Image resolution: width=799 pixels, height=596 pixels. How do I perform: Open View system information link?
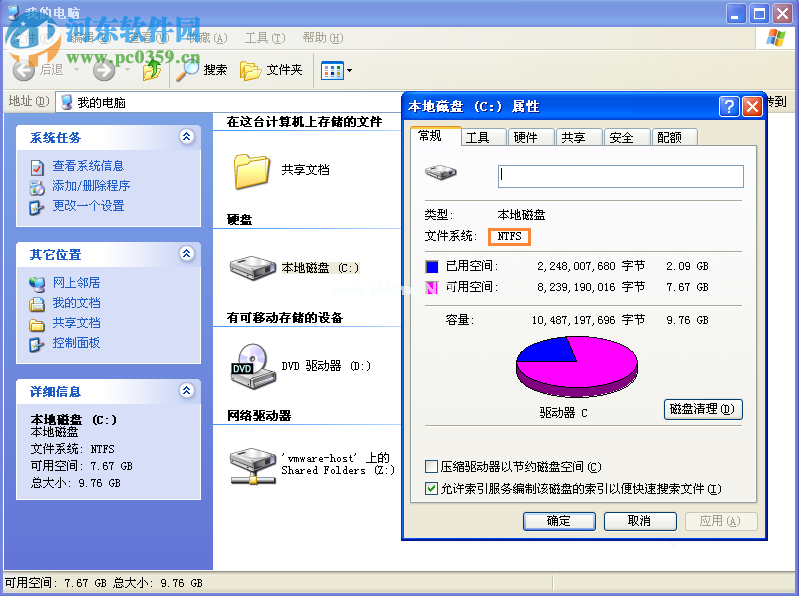[88, 166]
